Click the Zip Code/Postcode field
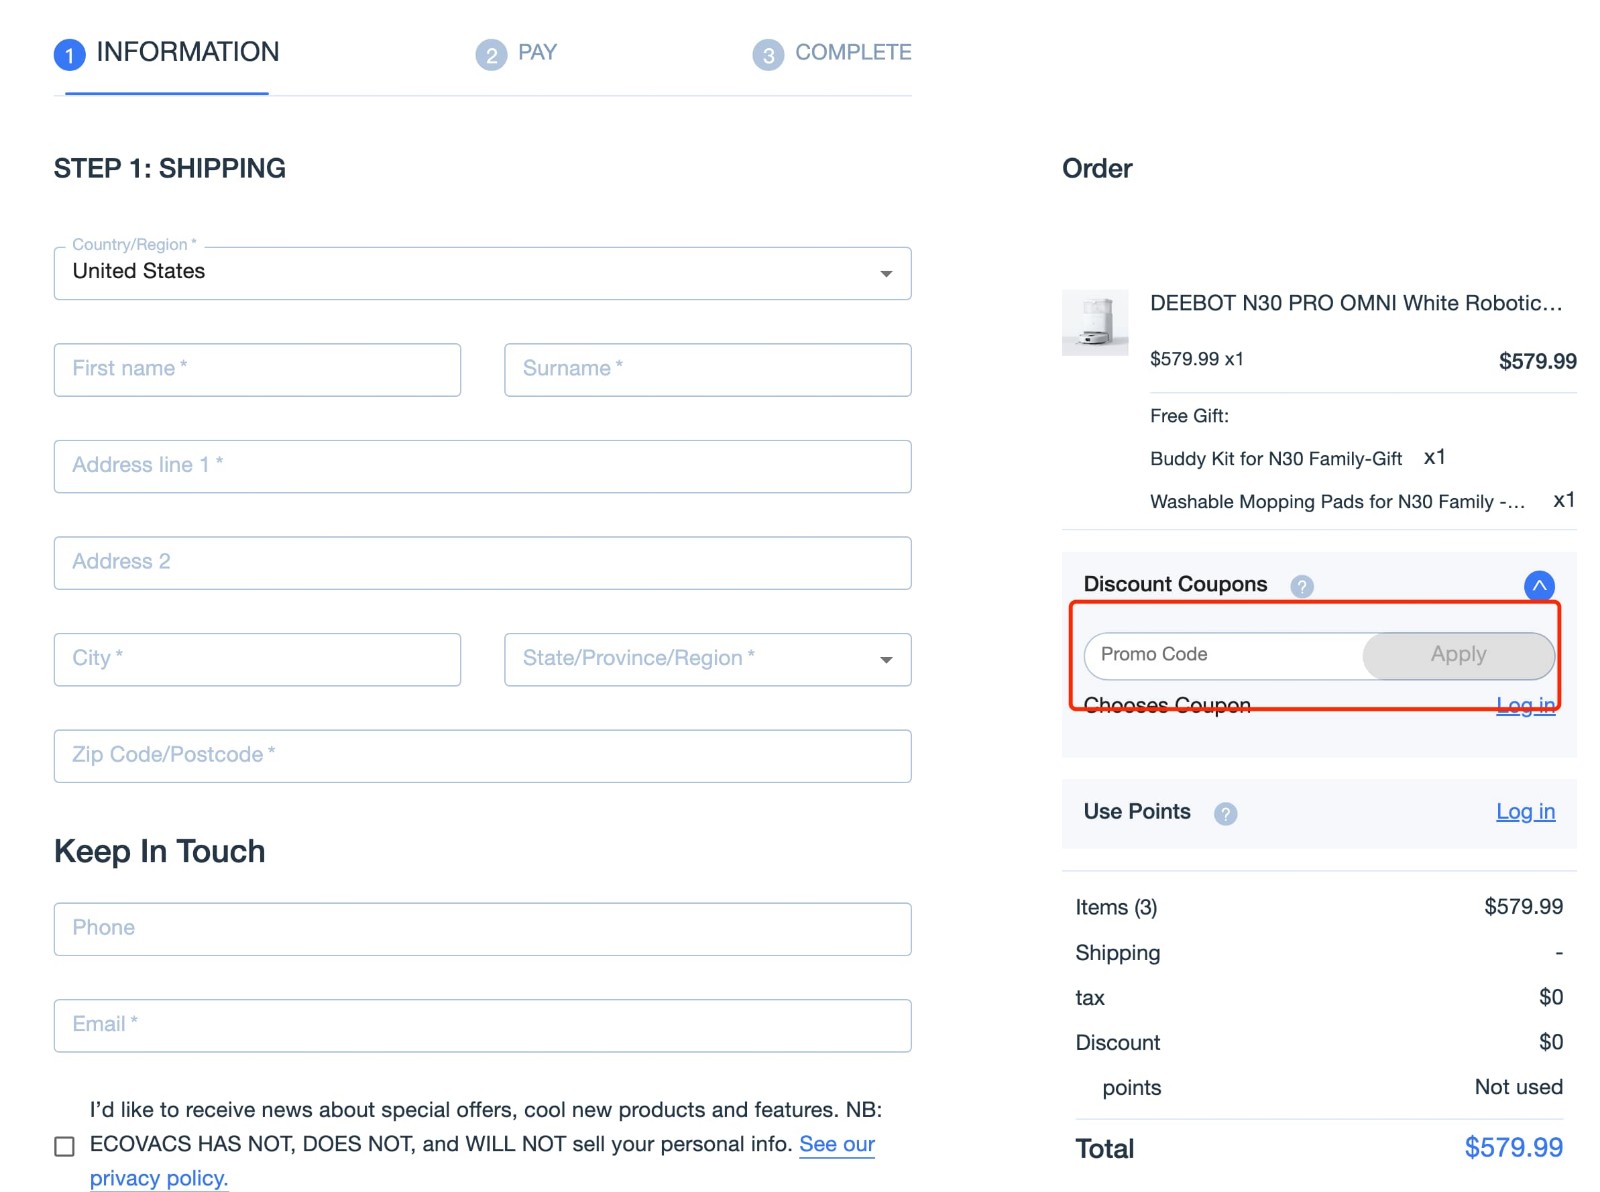Screen dimensions: 1600x1192 (482, 756)
